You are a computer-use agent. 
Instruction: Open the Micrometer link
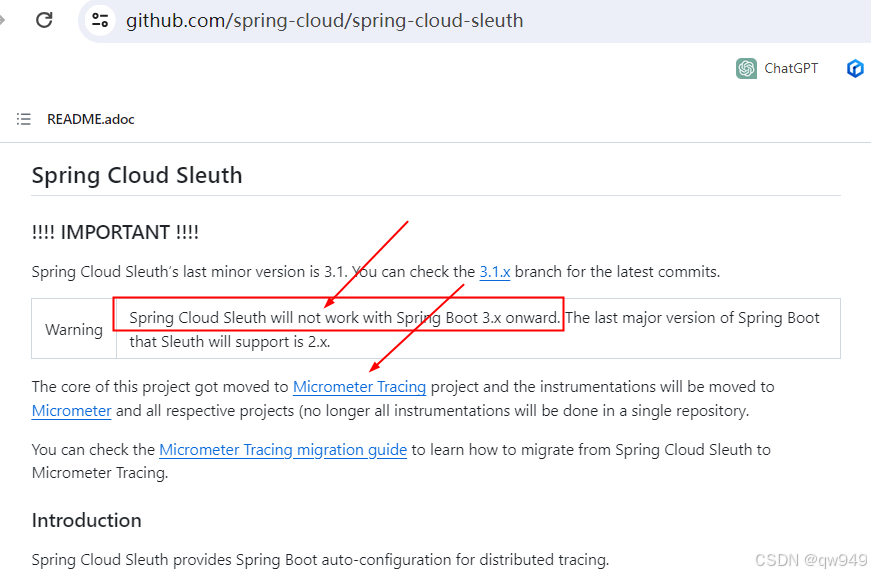click(x=72, y=411)
